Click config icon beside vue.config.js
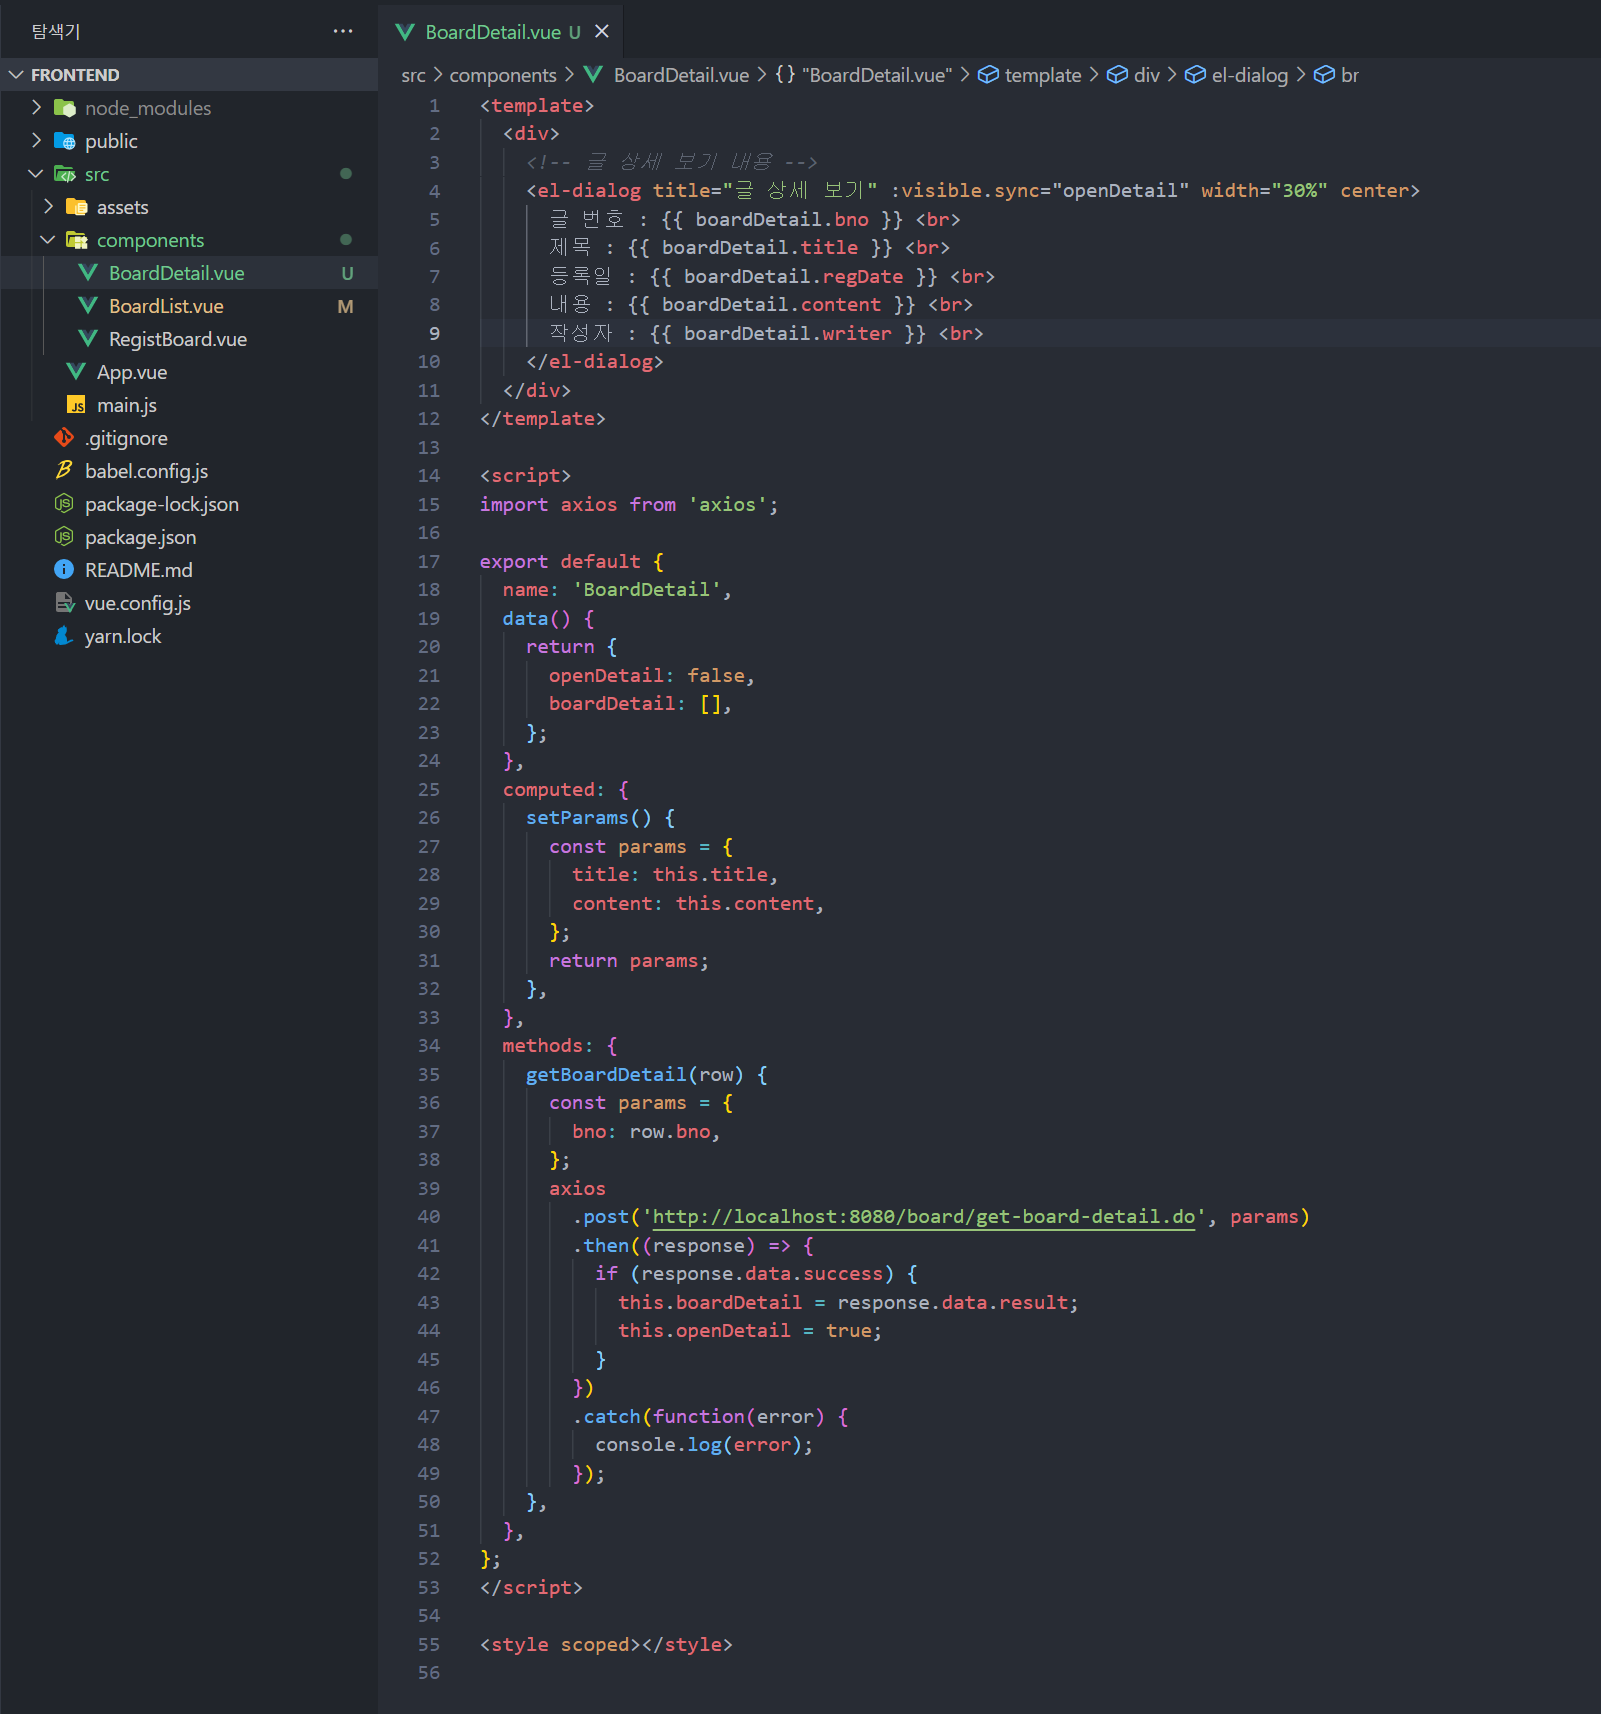This screenshot has width=1601, height=1714. pos(64,602)
